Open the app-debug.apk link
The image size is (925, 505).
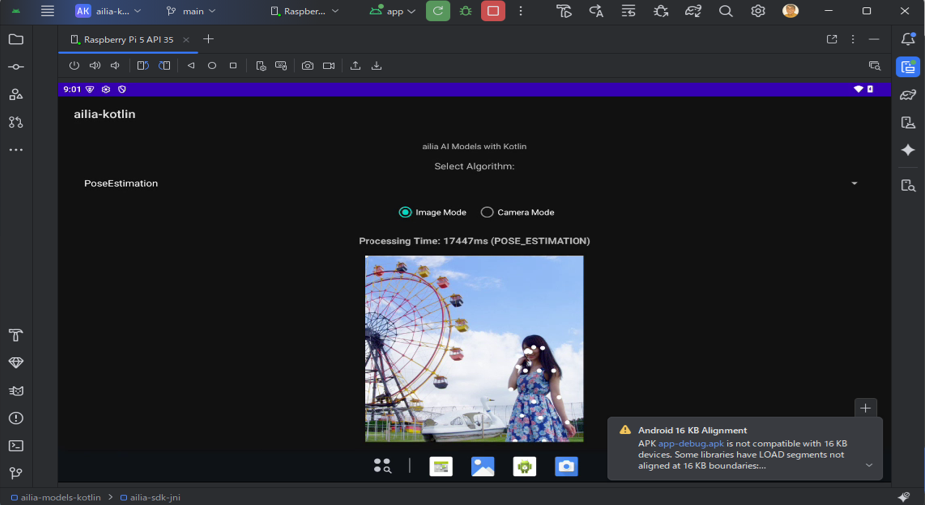(690, 443)
